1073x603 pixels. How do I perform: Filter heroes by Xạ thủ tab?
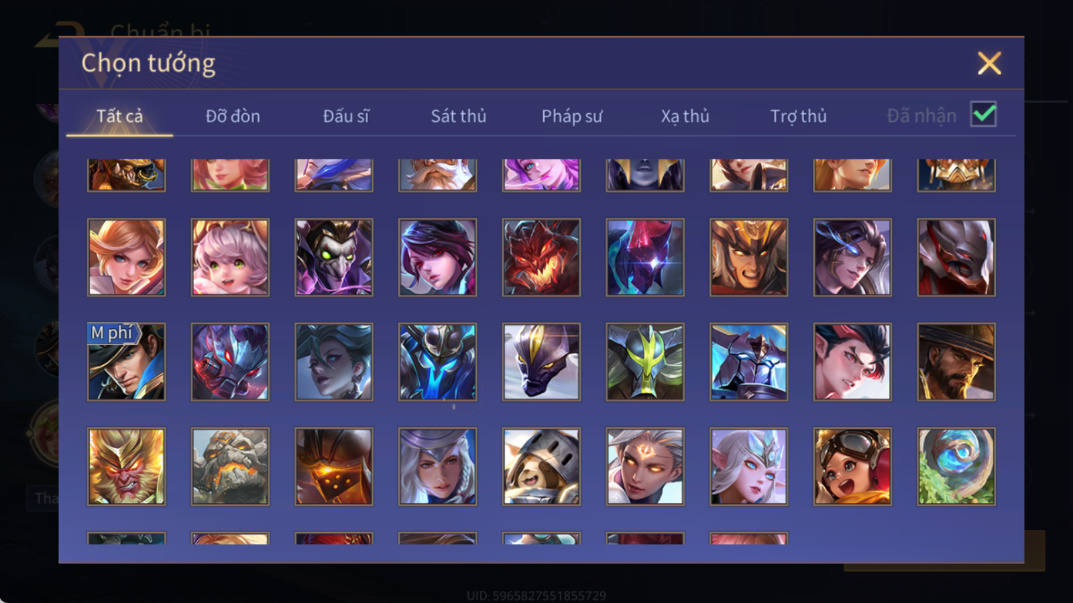685,116
